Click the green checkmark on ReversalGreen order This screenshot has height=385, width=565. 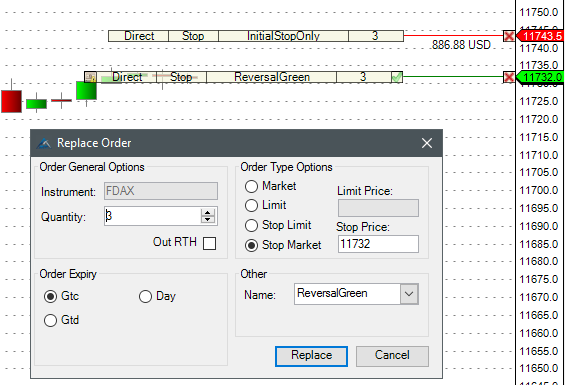[x=397, y=77]
